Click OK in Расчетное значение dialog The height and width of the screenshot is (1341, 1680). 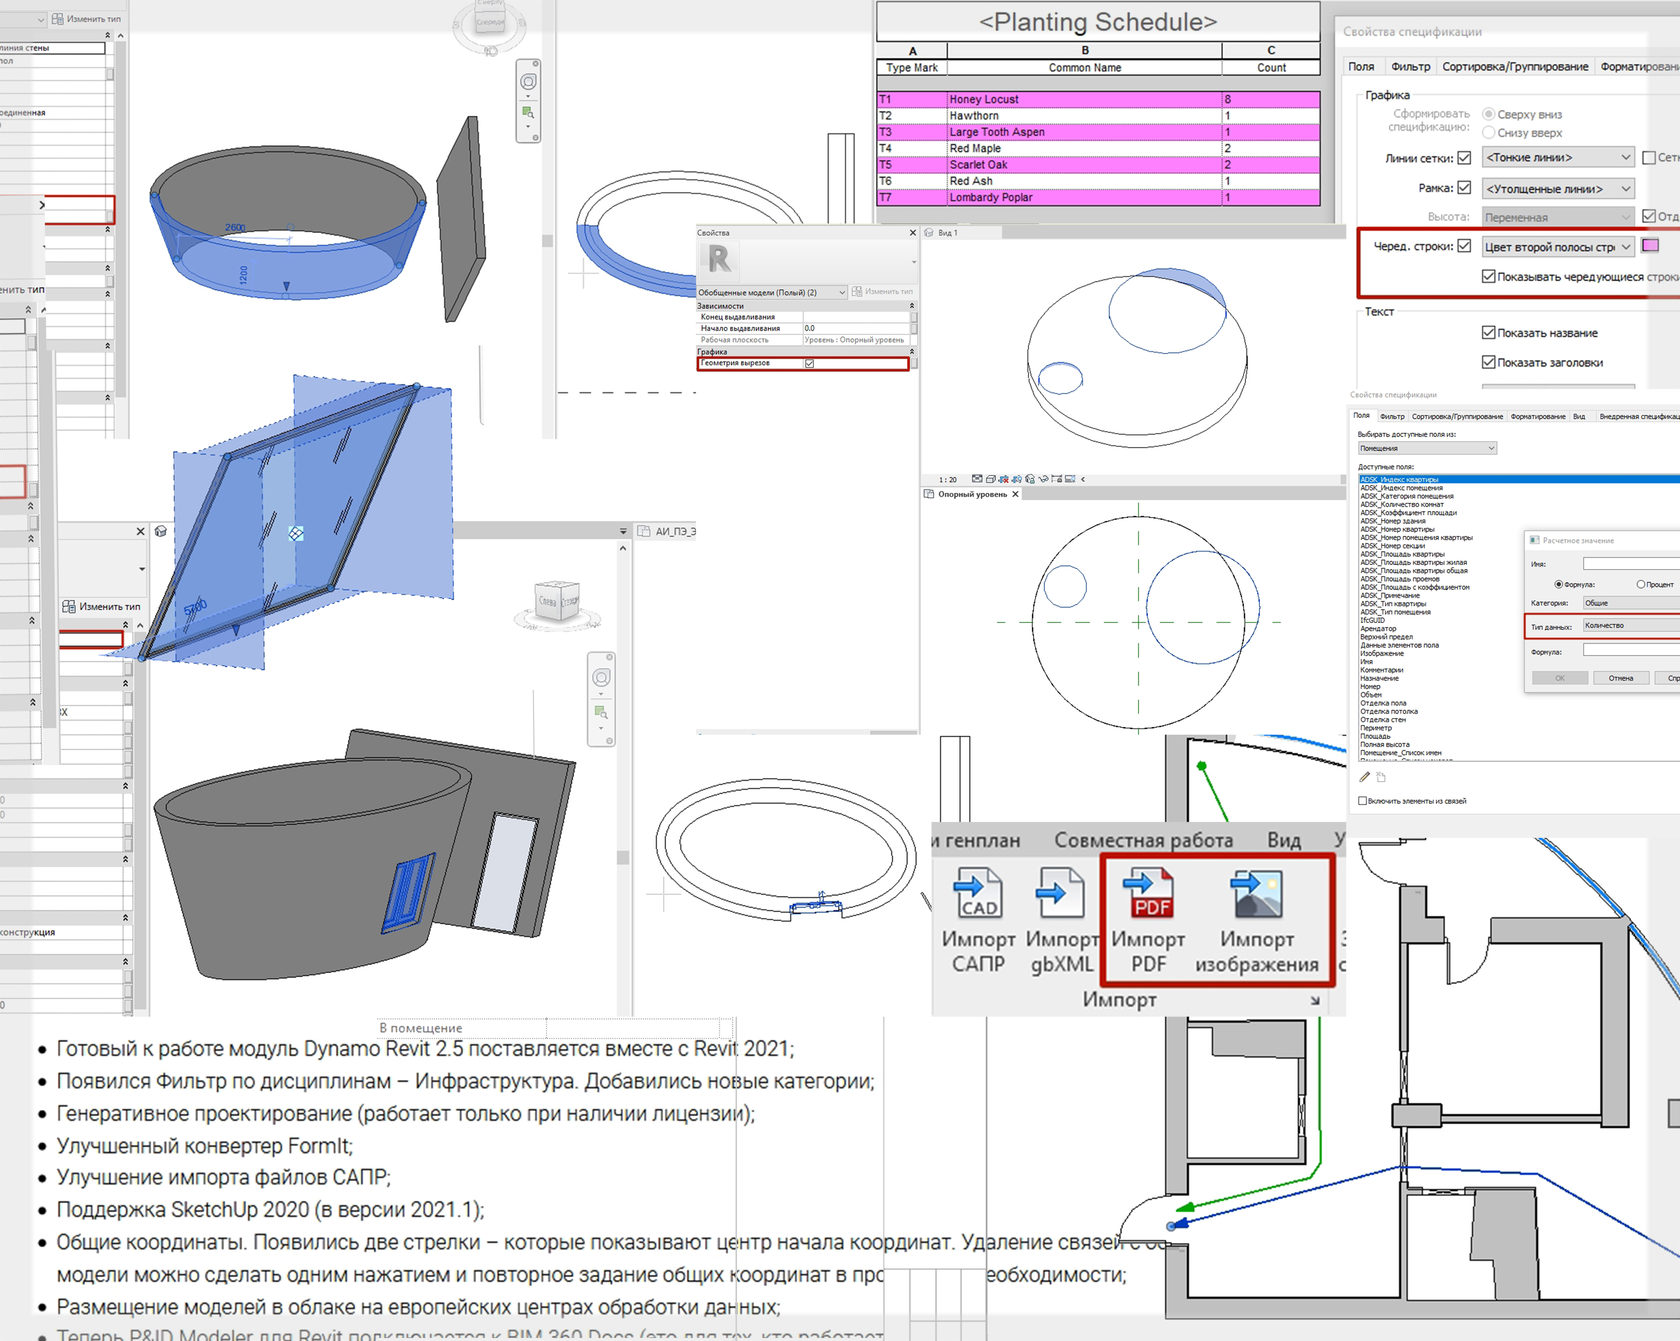coord(1559,678)
